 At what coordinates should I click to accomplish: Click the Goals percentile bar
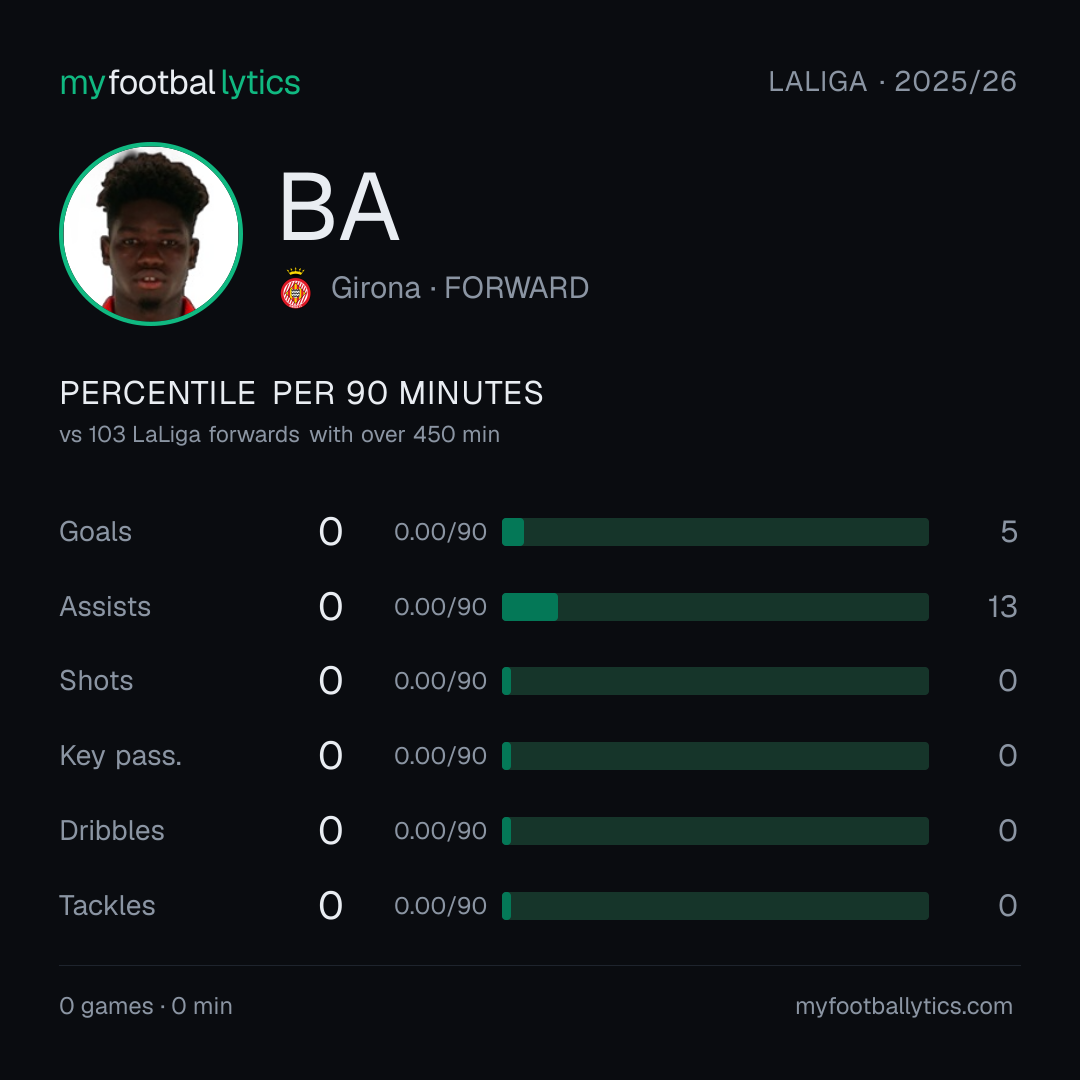click(715, 532)
